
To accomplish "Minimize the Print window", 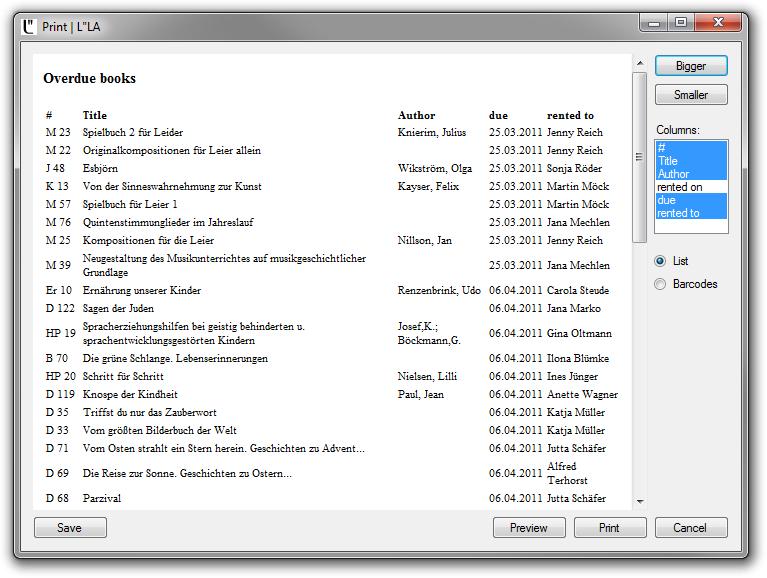I will click(x=655, y=22).
